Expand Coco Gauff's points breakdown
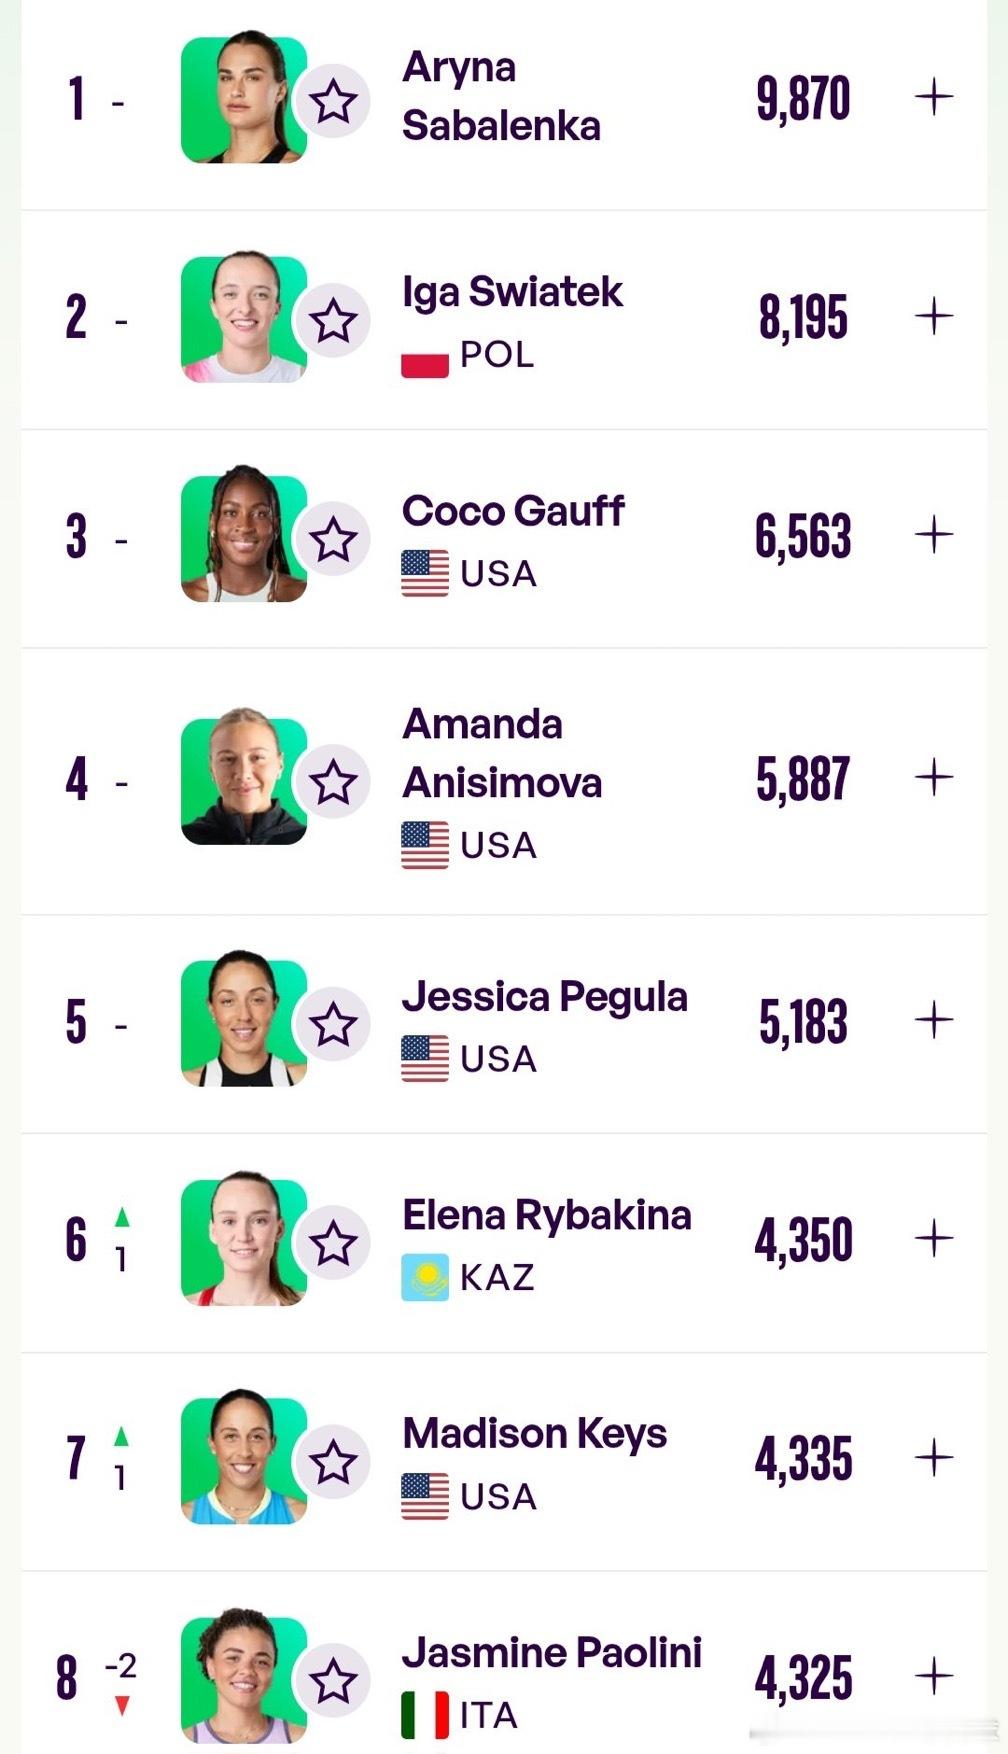Image resolution: width=1008 pixels, height=1754 pixels. click(934, 535)
